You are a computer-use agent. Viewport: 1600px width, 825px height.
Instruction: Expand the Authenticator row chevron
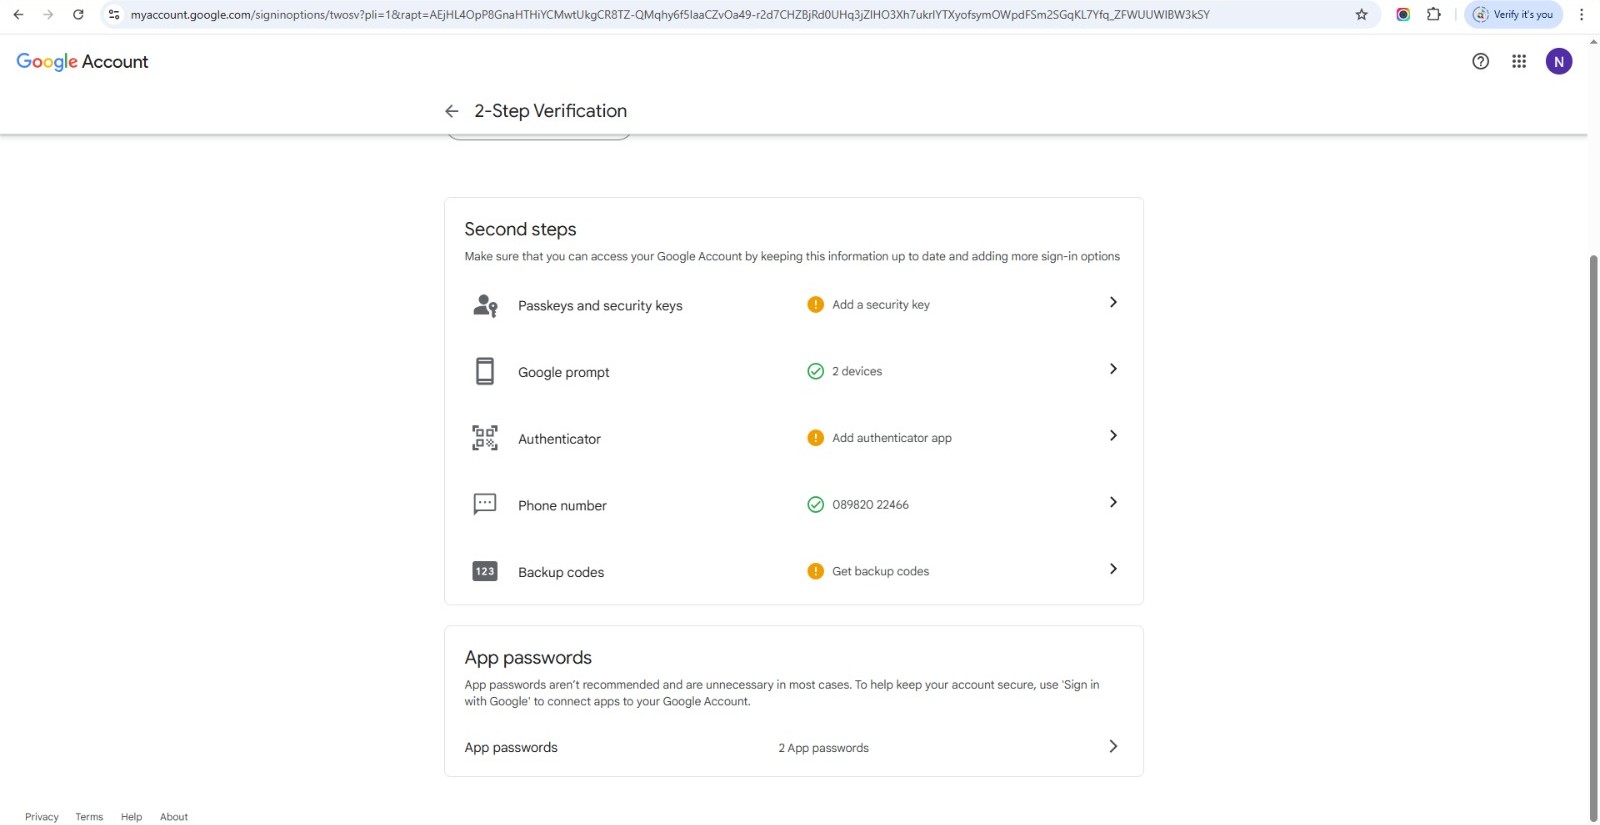pyautogui.click(x=1113, y=436)
